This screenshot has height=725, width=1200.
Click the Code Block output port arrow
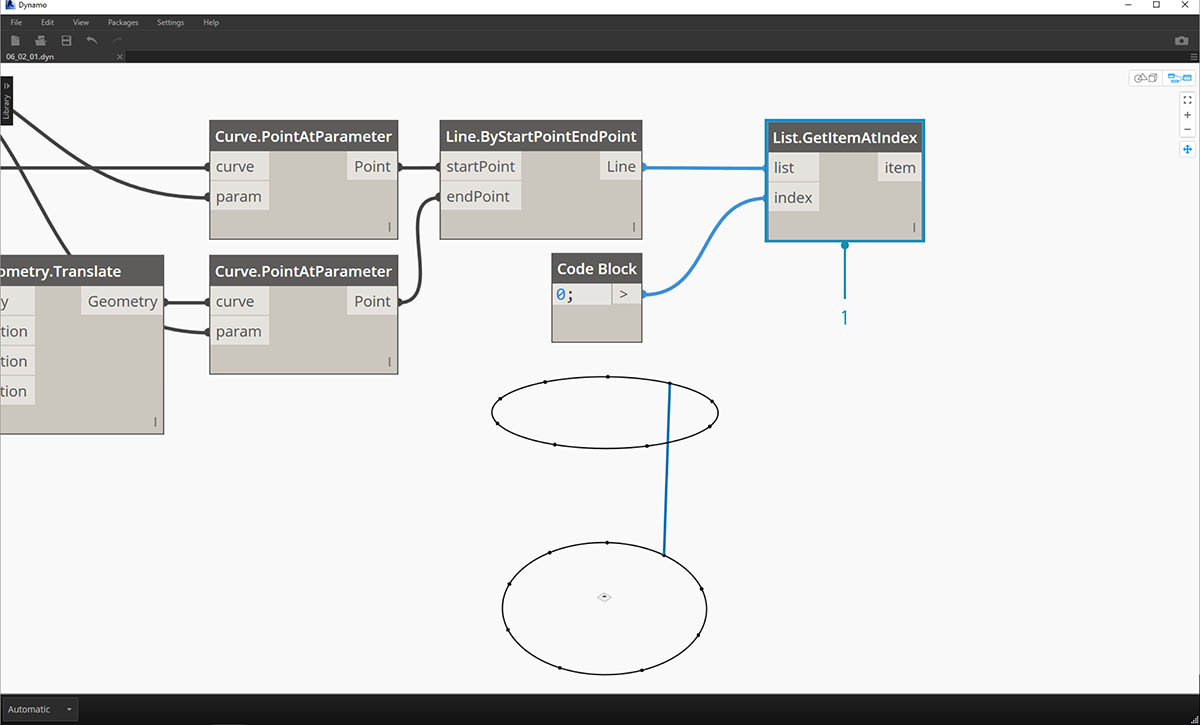pyautogui.click(x=626, y=295)
